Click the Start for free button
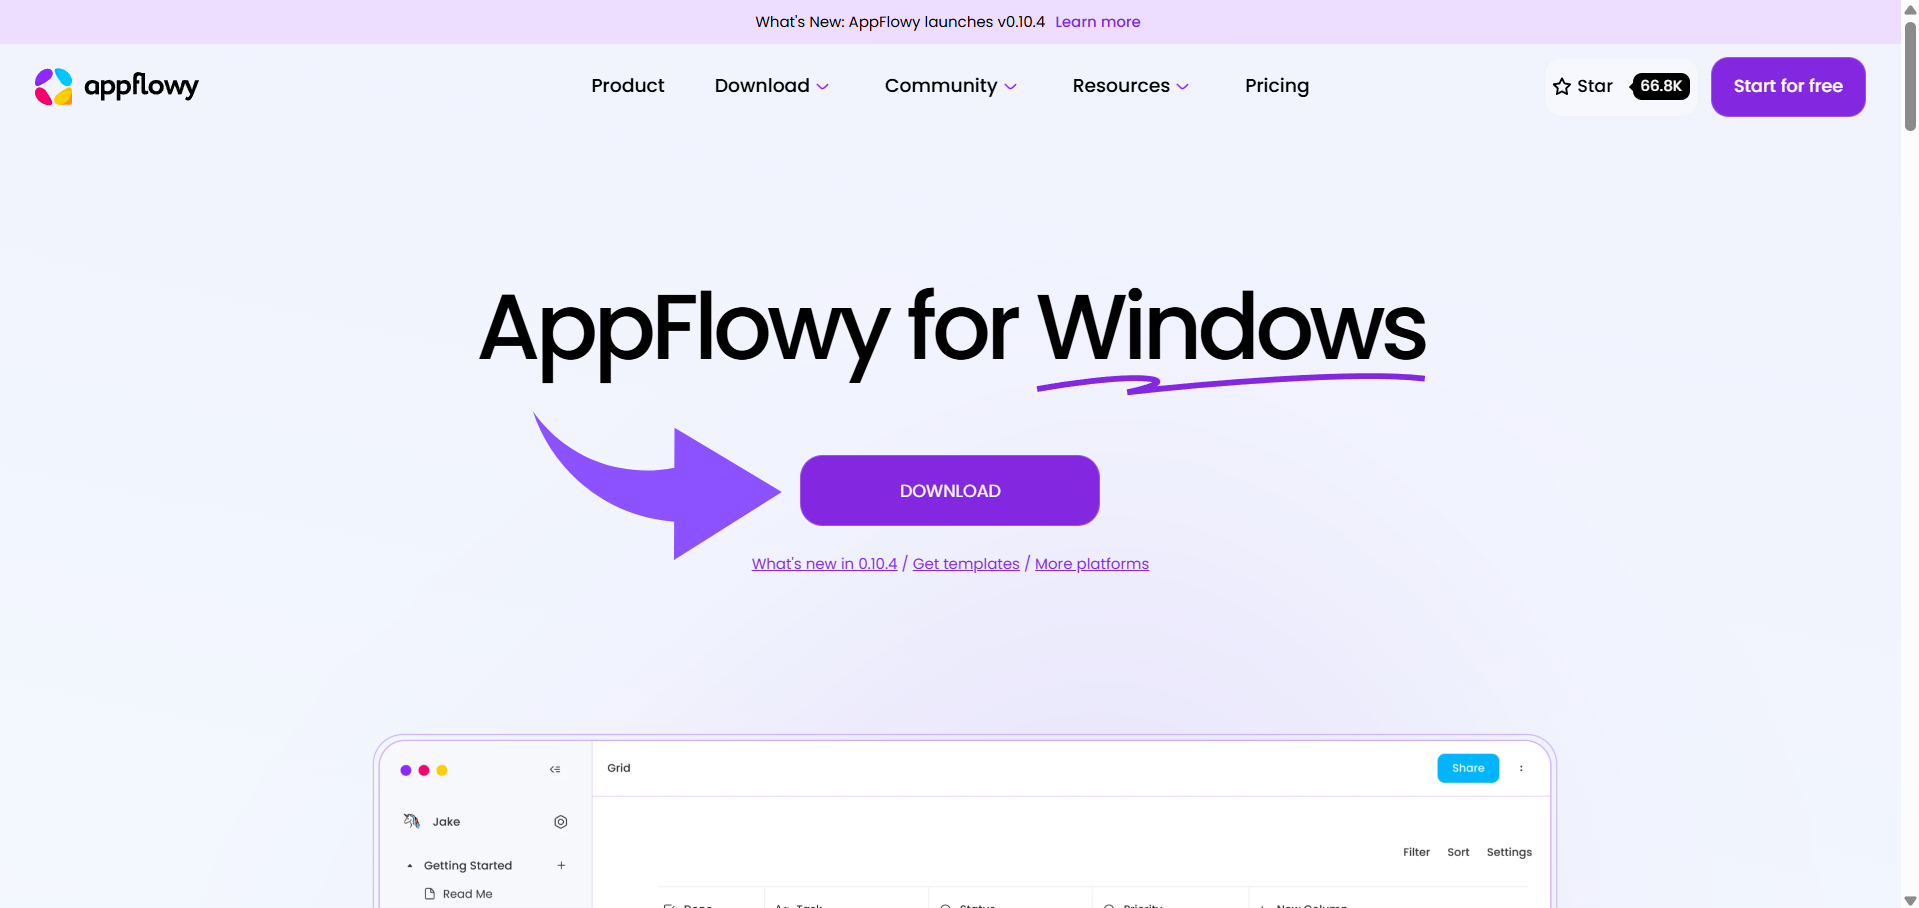Image resolution: width=1919 pixels, height=908 pixels. point(1788,86)
